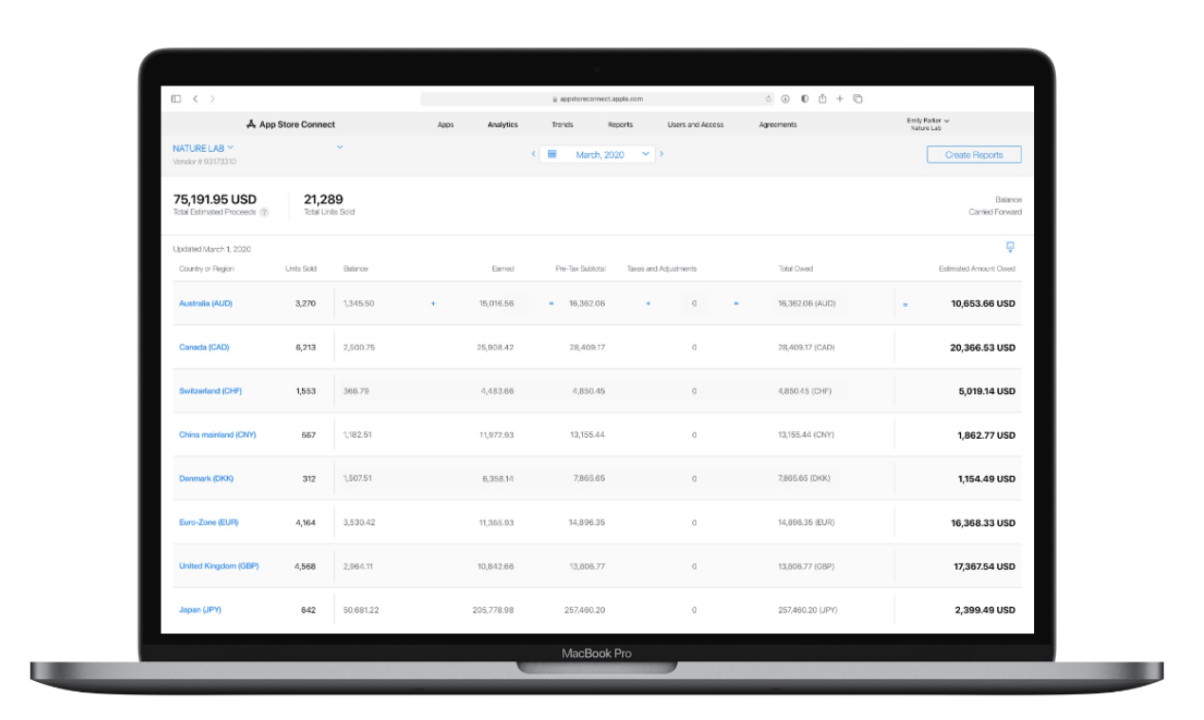Go back with the browser back arrow
This screenshot has height=720, width=1204.
tap(195, 99)
